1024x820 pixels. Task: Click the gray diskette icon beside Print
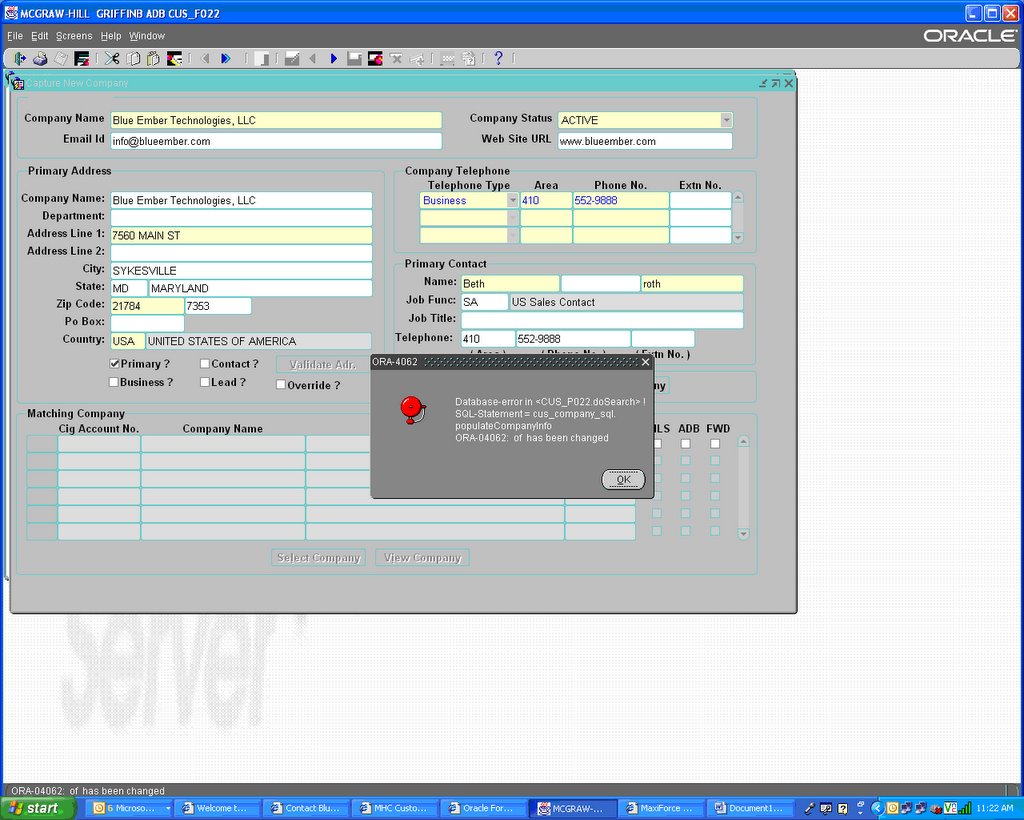(x=60, y=59)
